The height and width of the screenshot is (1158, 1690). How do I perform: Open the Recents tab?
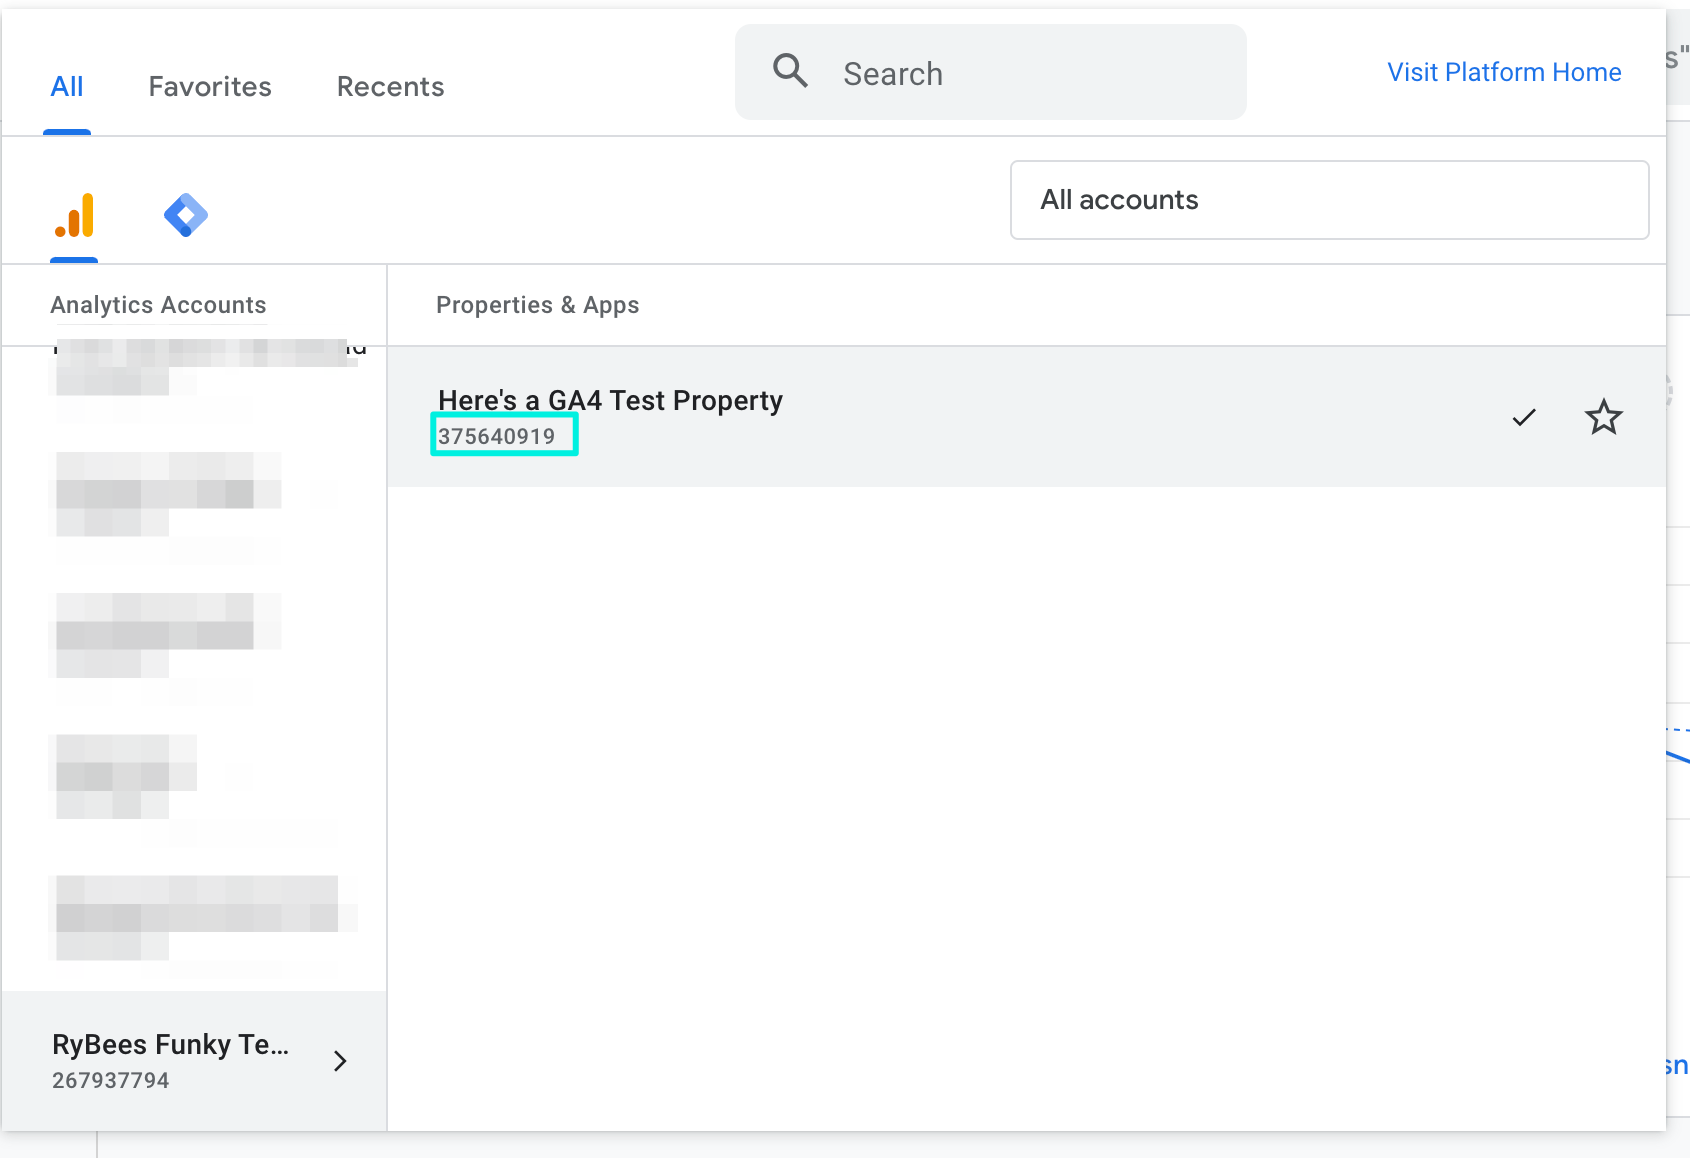[390, 87]
